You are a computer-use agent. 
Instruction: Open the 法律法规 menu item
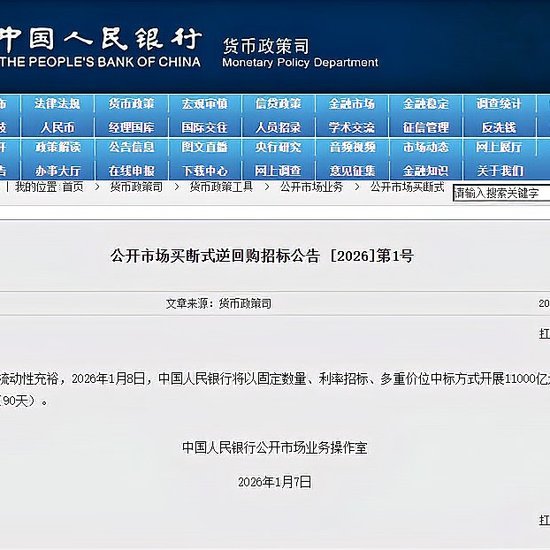[57, 104]
